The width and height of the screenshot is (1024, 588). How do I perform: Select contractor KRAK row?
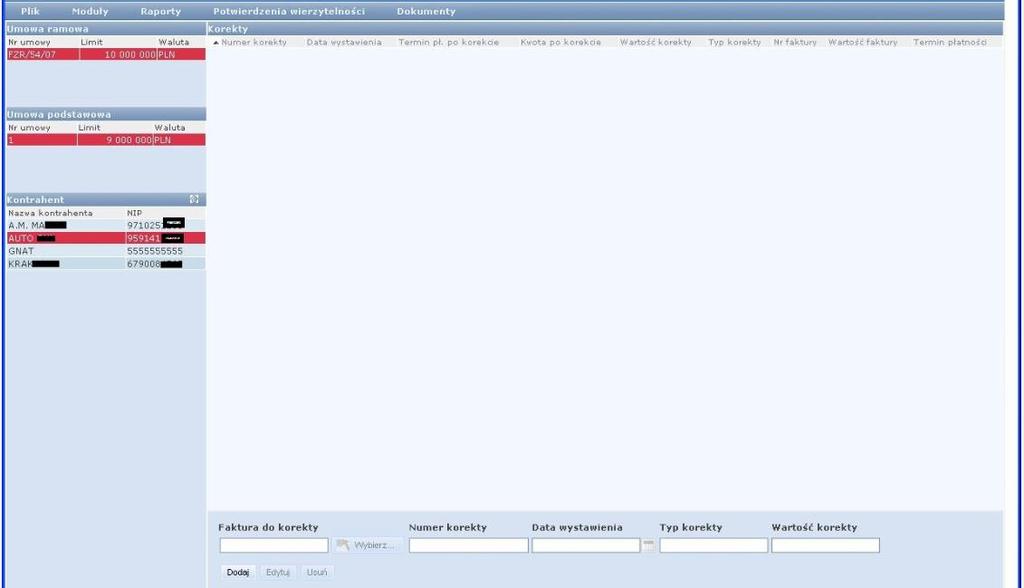tap(106, 264)
